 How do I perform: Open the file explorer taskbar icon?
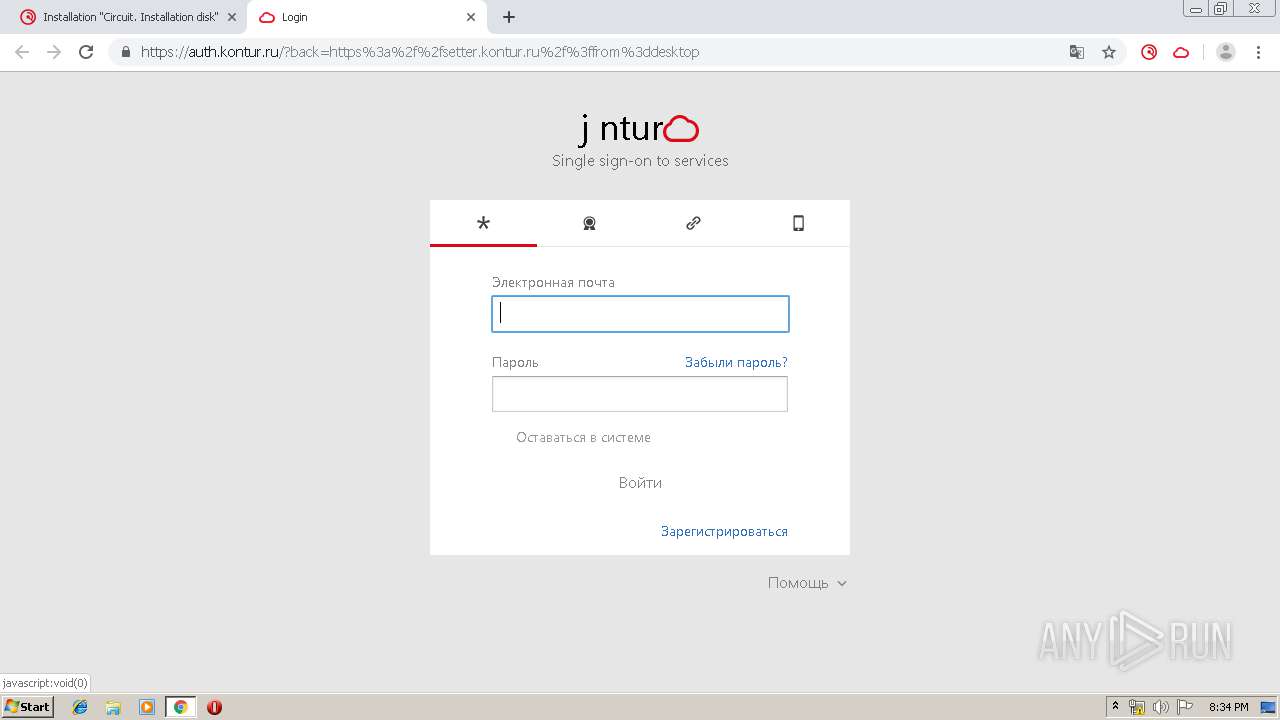pyautogui.click(x=113, y=707)
